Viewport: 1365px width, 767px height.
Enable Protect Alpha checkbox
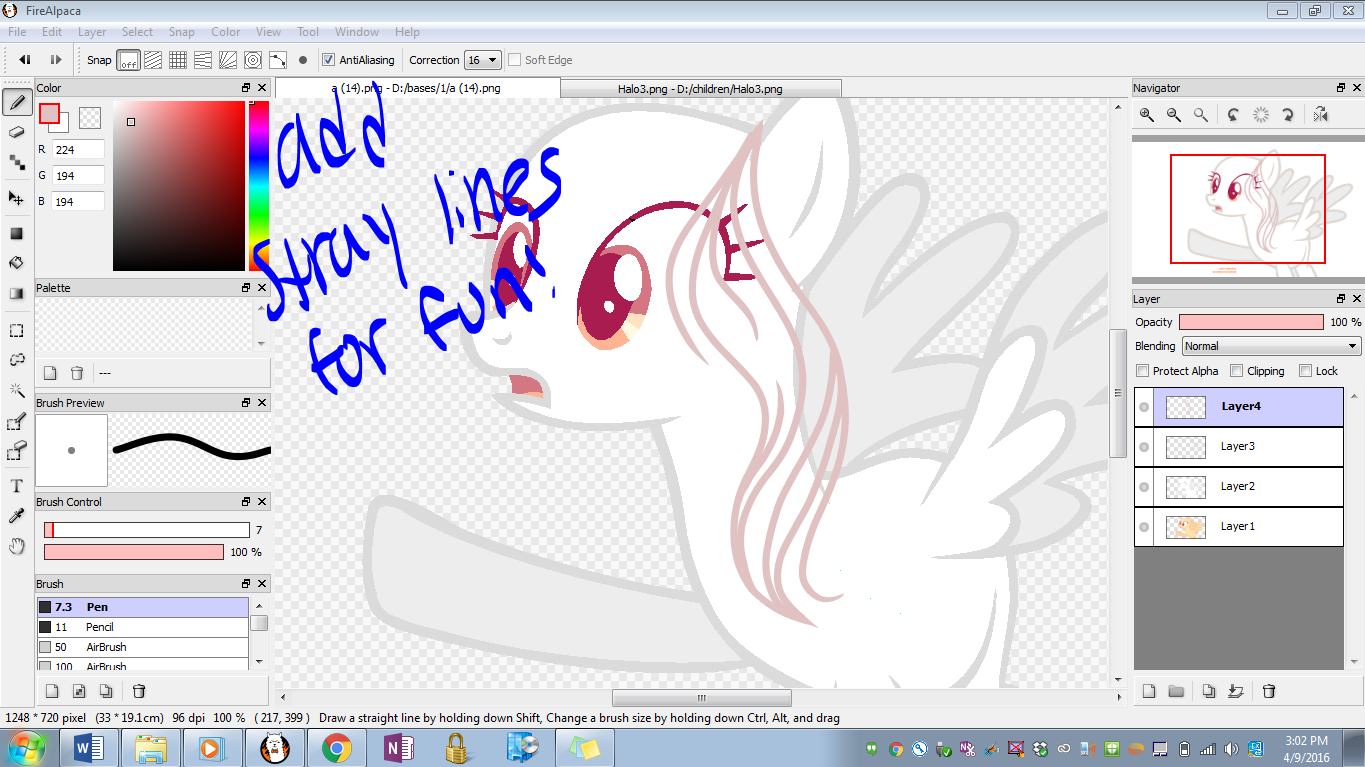click(1143, 371)
